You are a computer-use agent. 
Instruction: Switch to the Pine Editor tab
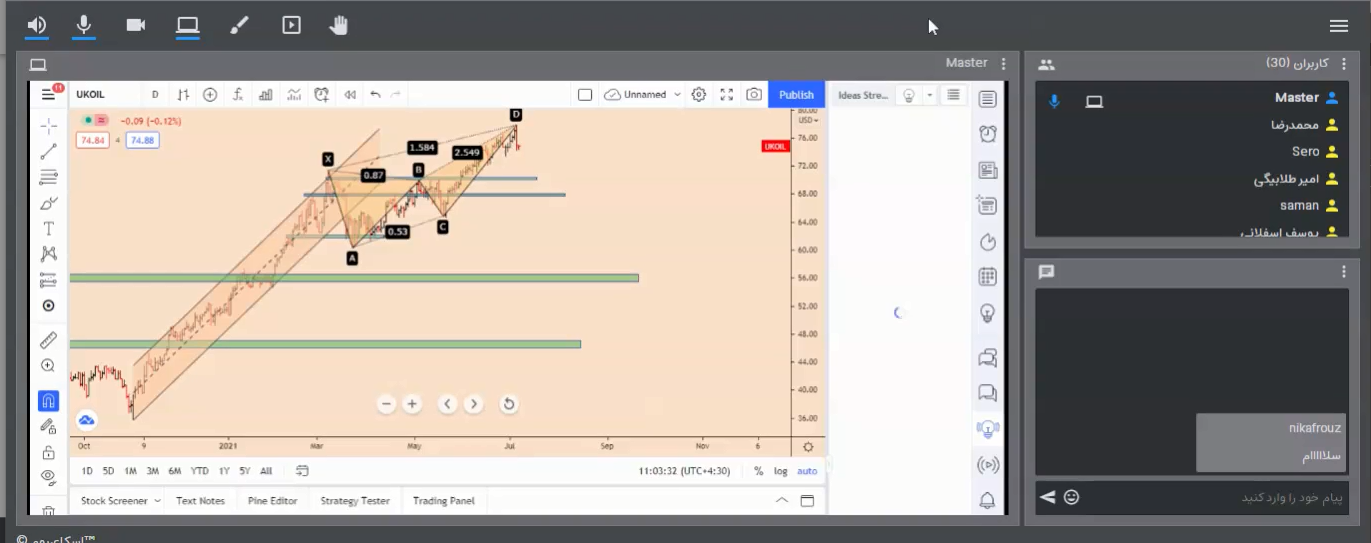272,501
